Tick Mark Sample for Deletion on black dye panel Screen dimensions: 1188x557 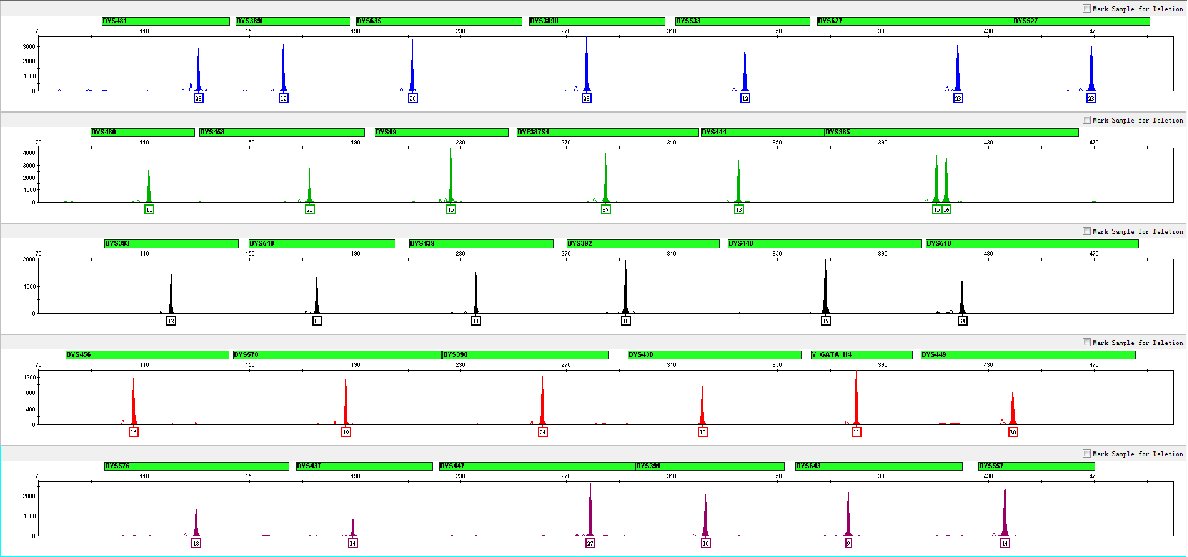1088,231
